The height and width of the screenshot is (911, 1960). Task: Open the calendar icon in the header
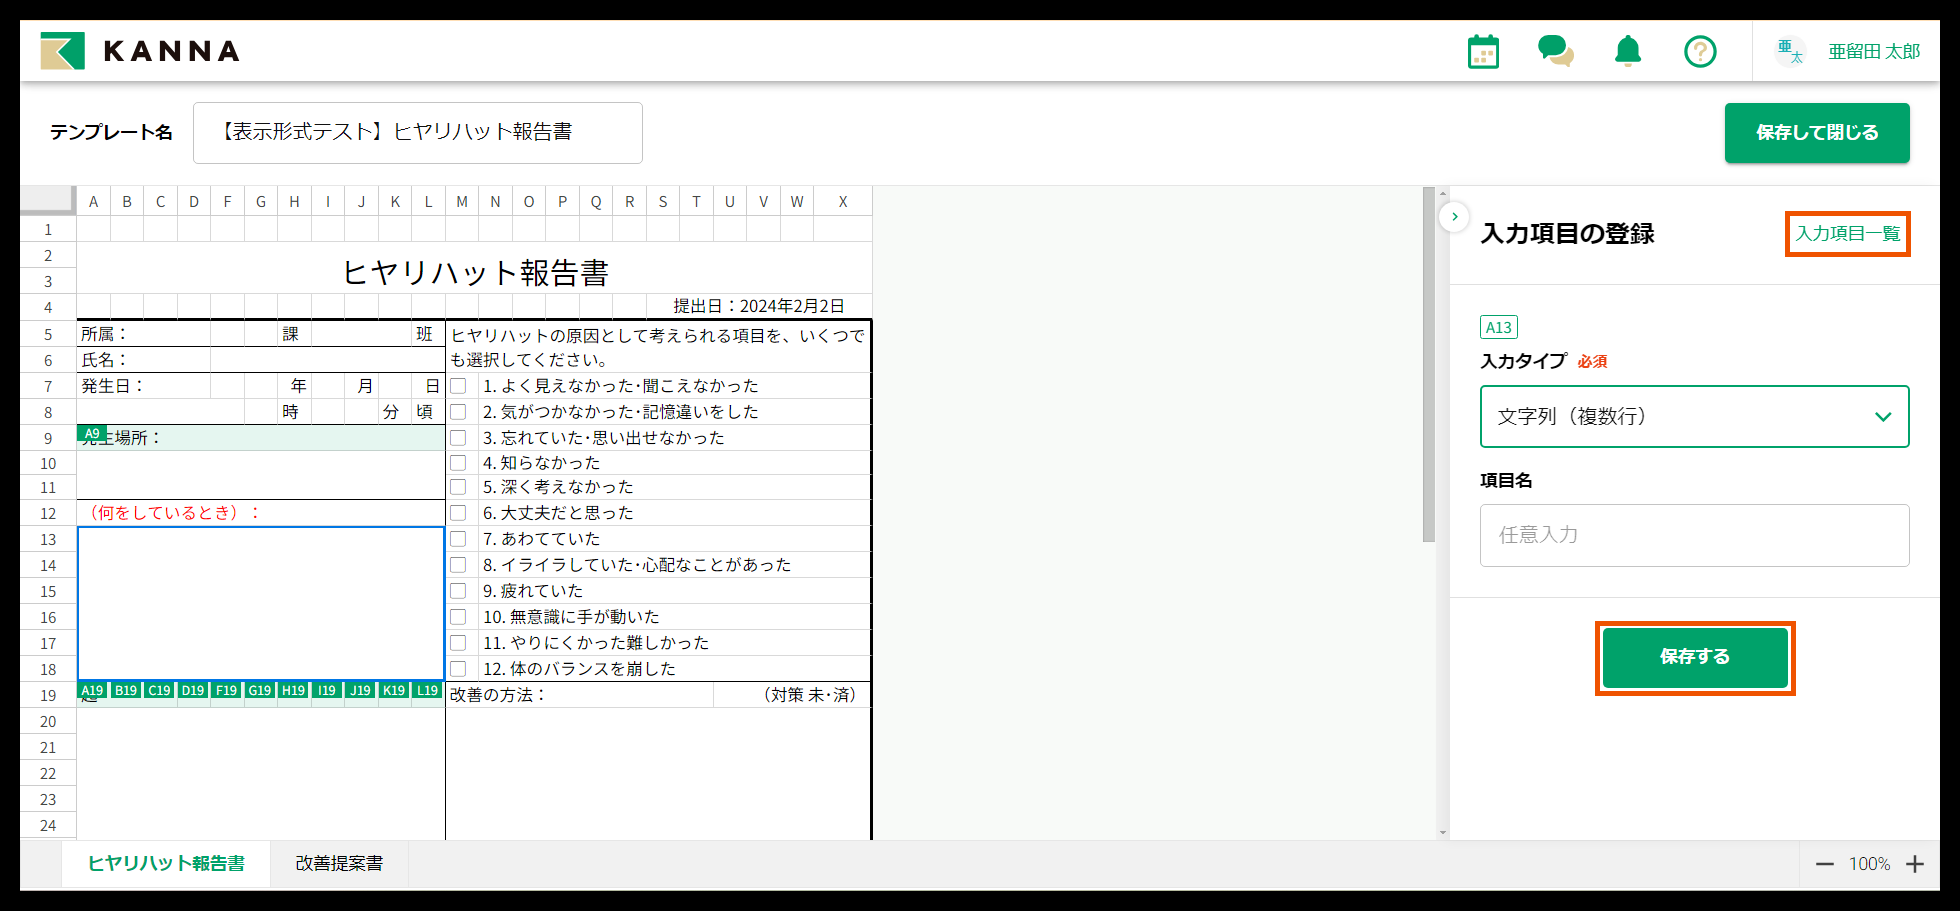click(x=1483, y=51)
